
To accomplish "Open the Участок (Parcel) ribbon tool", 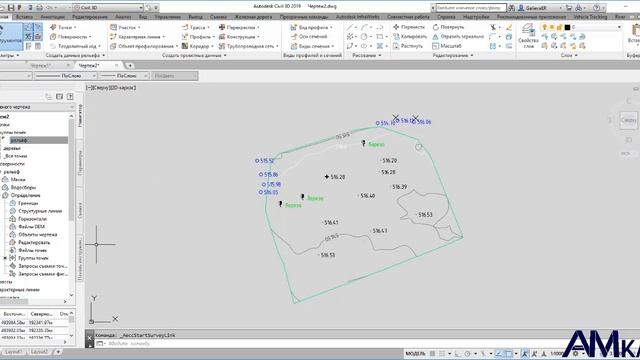I will 125,27.
